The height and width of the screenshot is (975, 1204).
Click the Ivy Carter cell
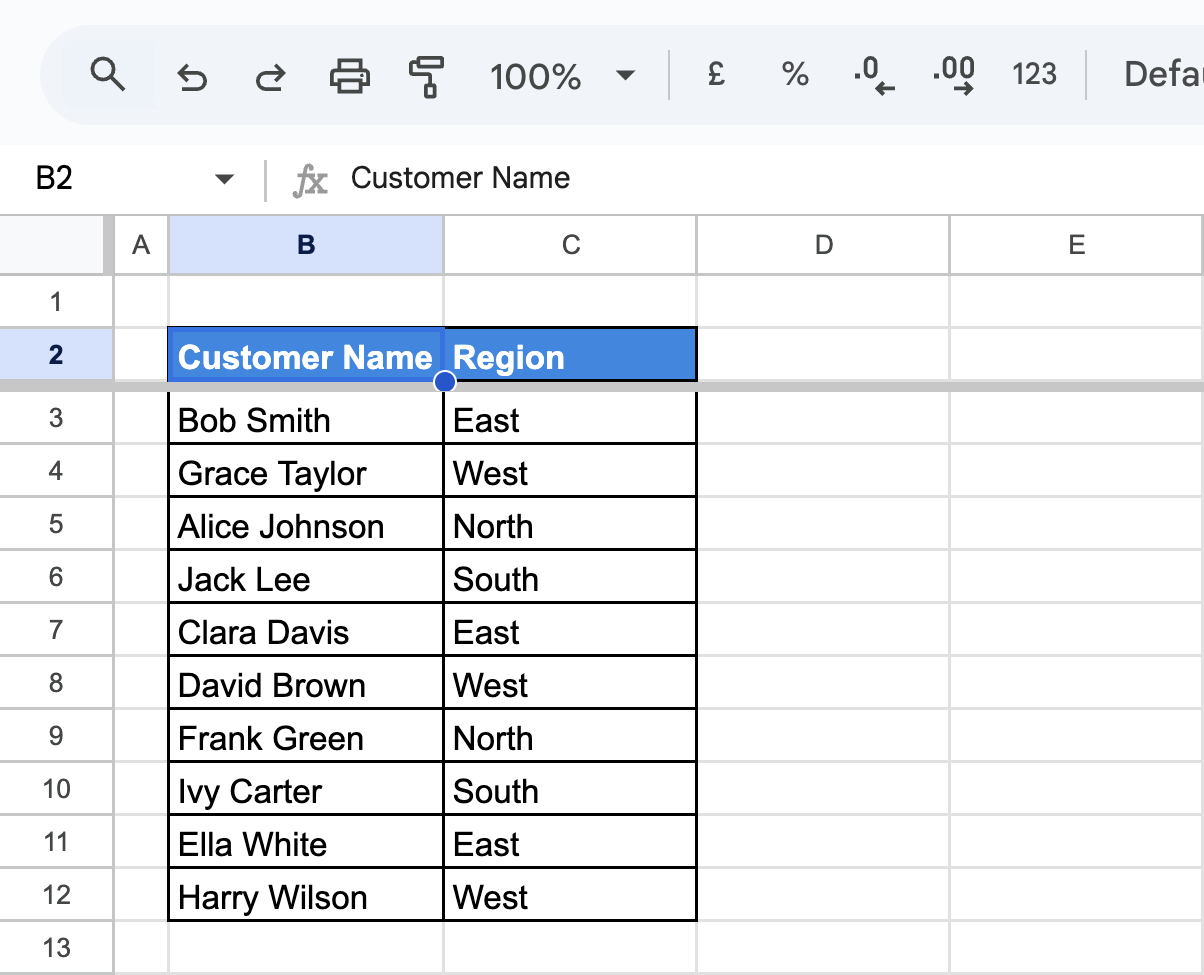[x=306, y=790]
